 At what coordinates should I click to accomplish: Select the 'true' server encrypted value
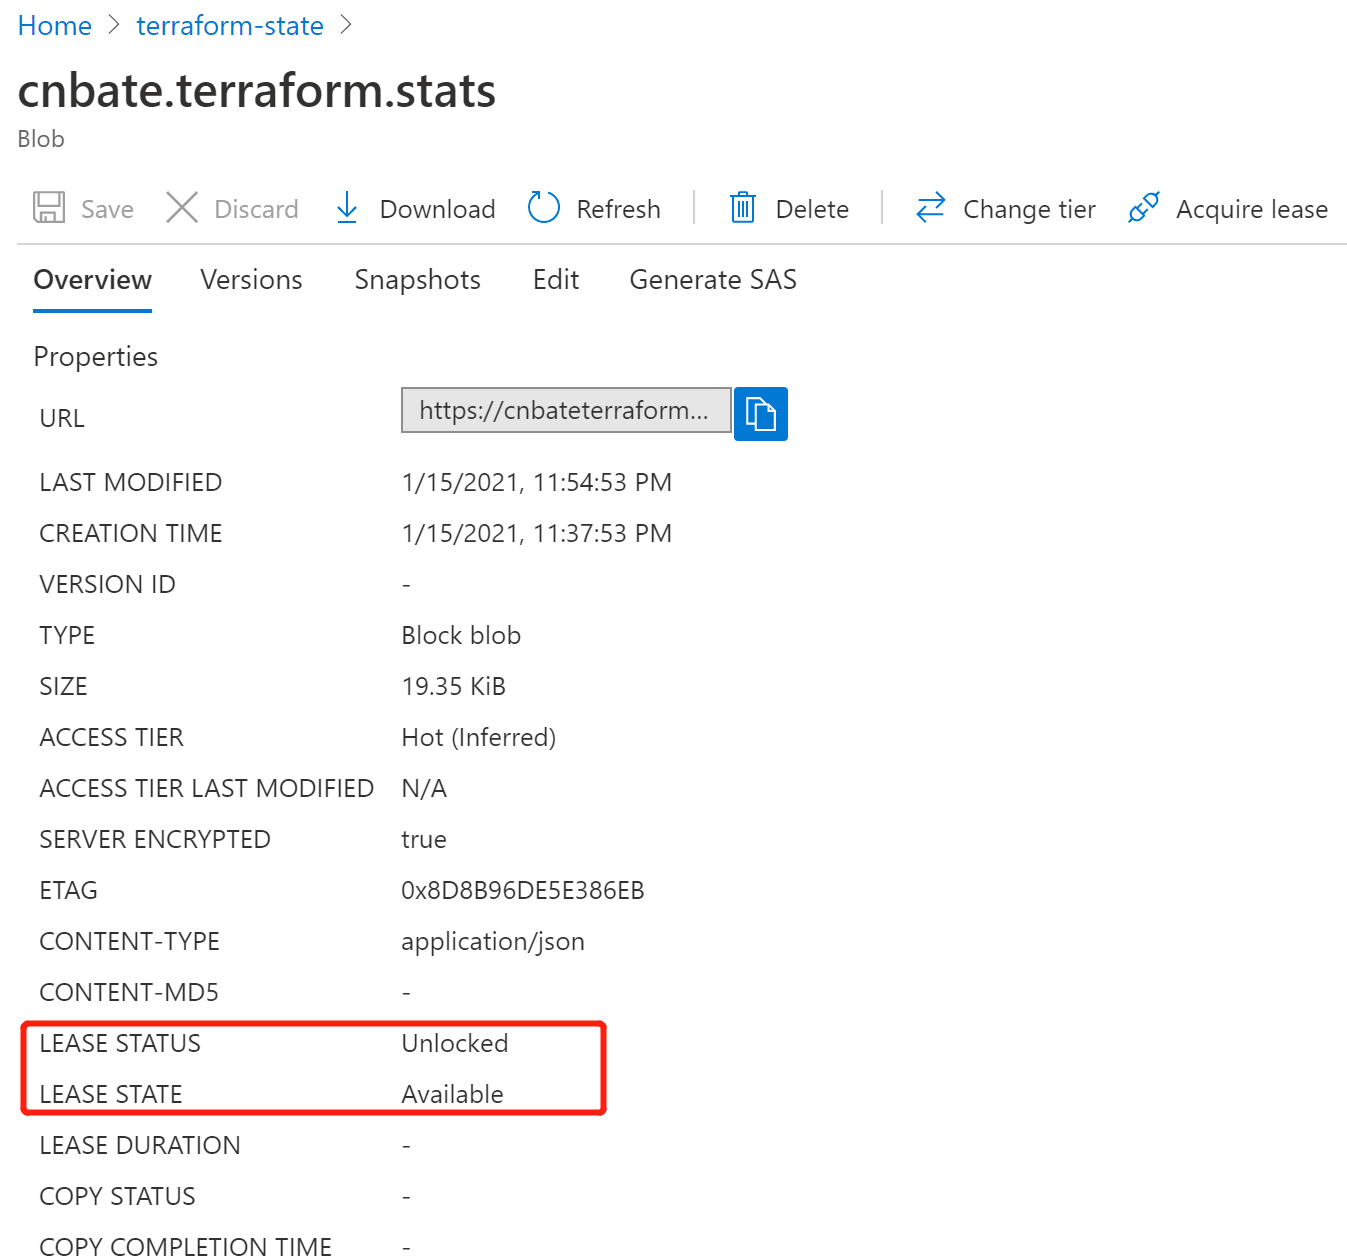click(424, 840)
